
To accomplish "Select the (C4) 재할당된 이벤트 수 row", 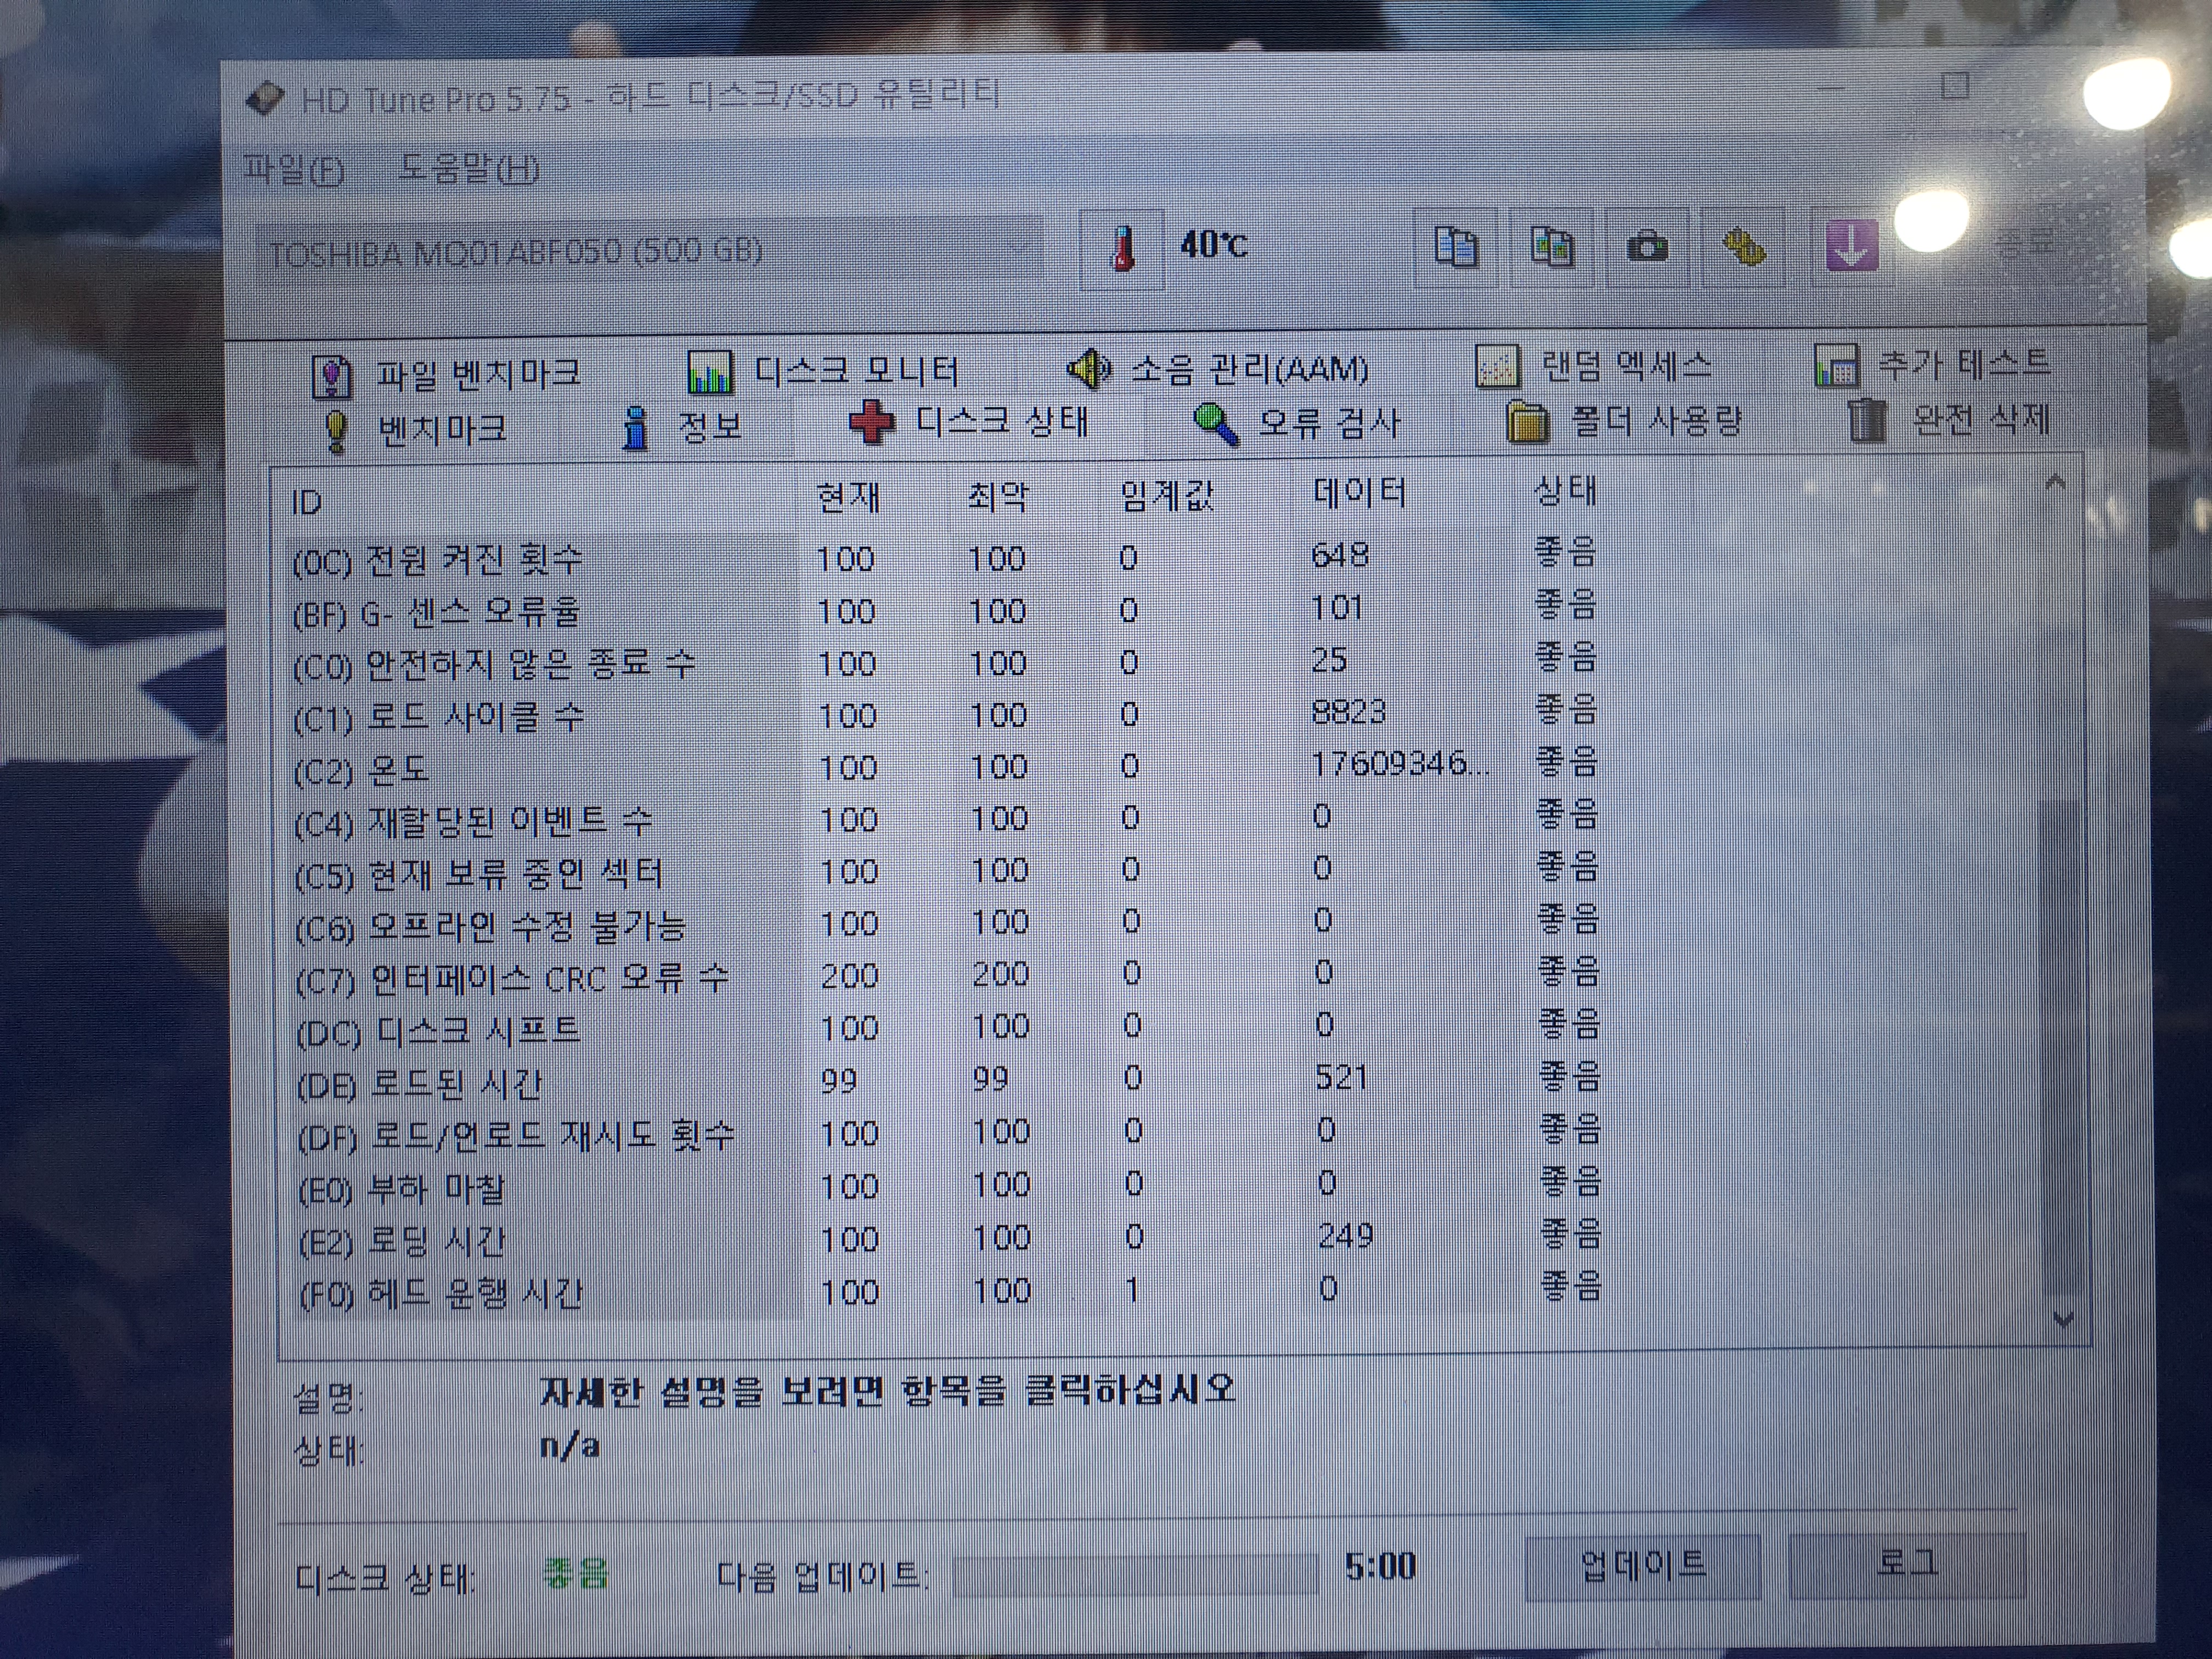I will 945,819.
